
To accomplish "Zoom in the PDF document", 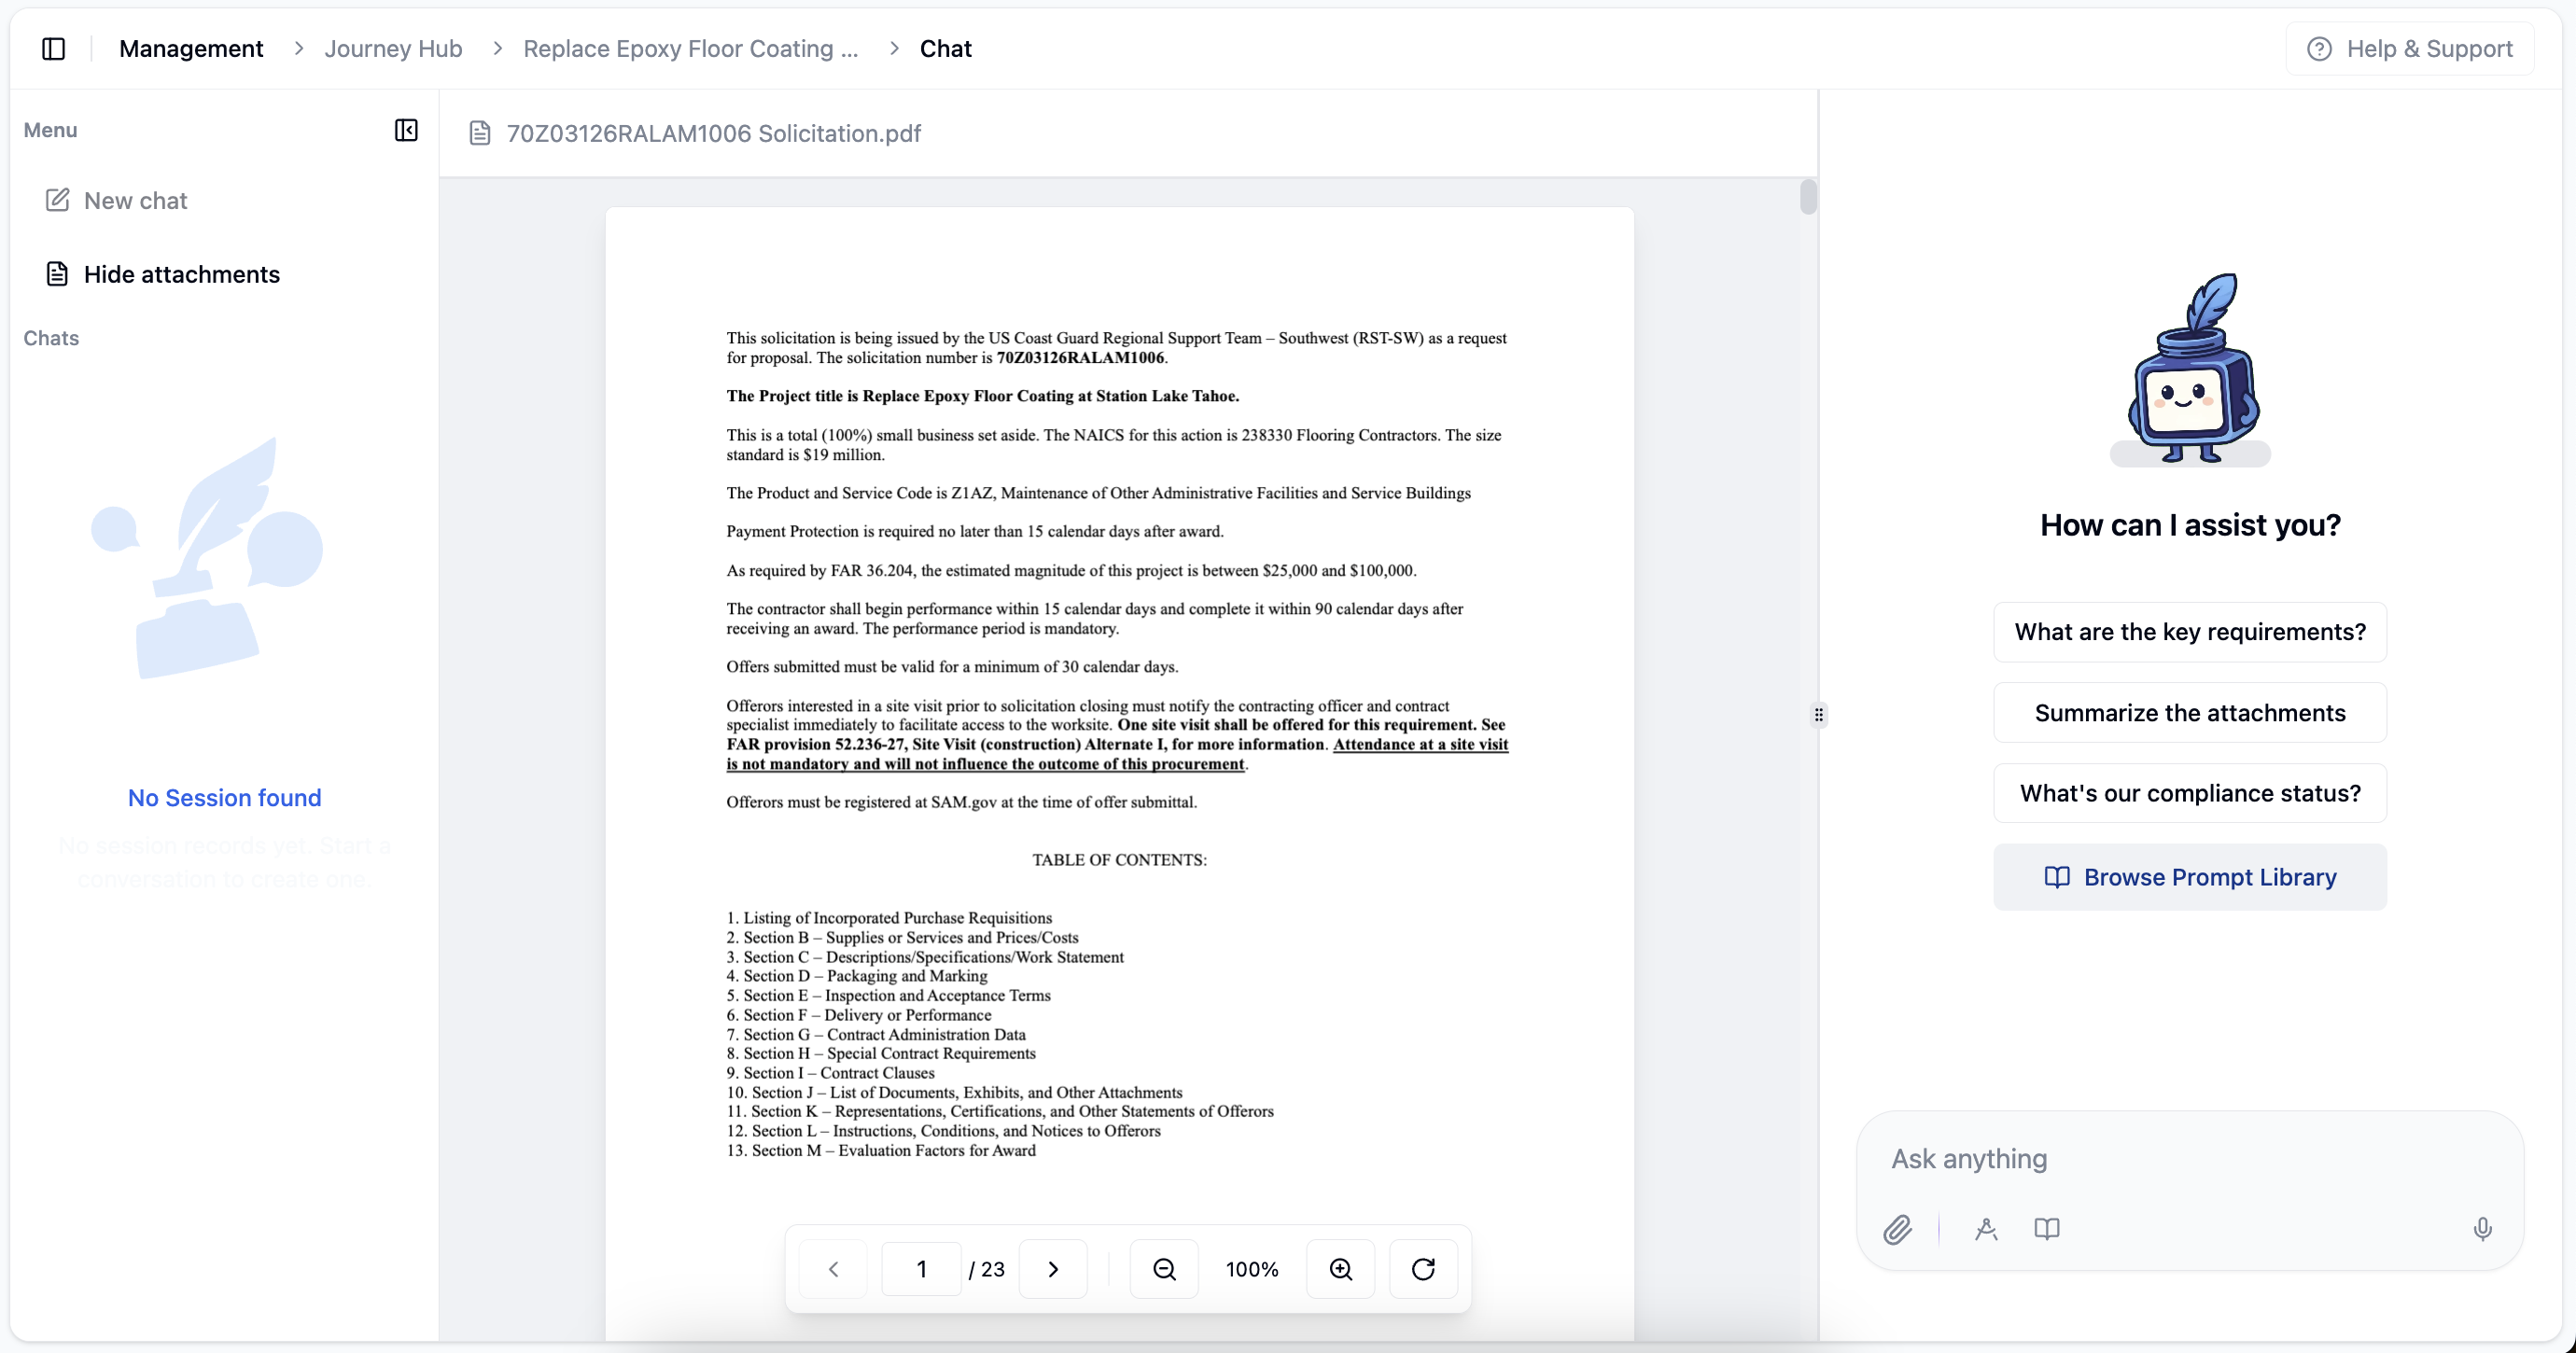I will coord(1340,1269).
